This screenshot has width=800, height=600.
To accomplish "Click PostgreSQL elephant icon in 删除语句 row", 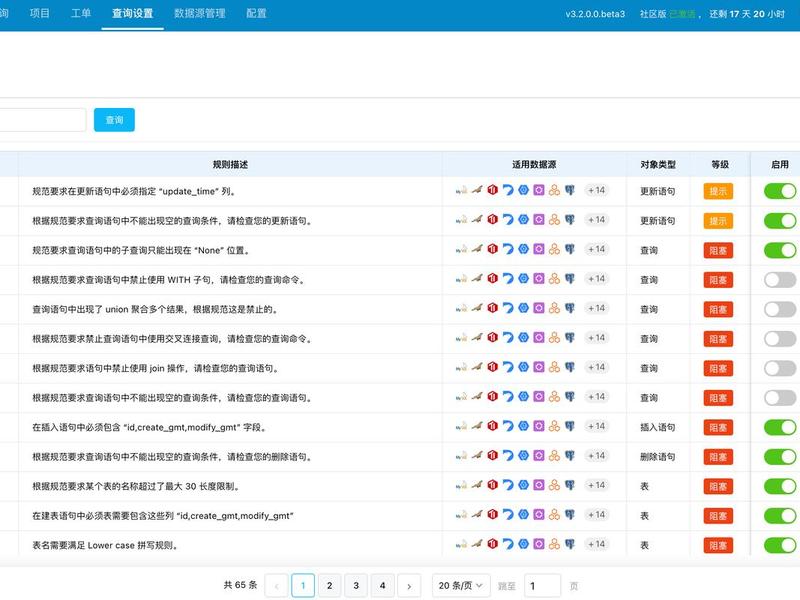I will (570, 456).
